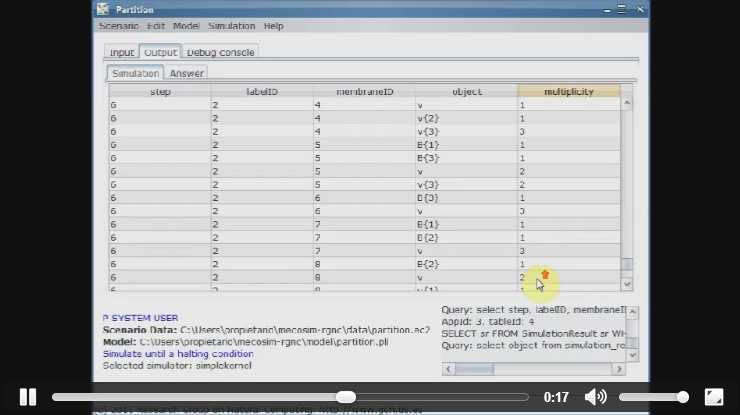The image size is (740, 415).
Task: Open the Edit menu
Action: [156, 26]
